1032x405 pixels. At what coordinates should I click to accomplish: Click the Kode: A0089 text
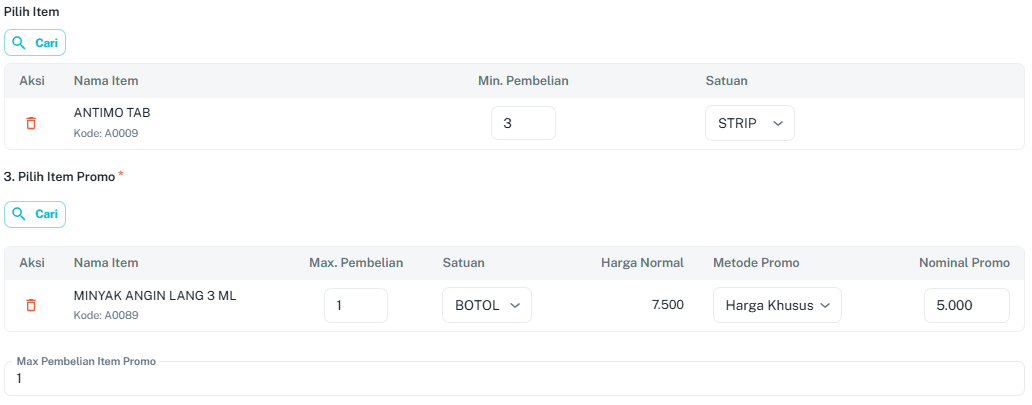(106, 315)
